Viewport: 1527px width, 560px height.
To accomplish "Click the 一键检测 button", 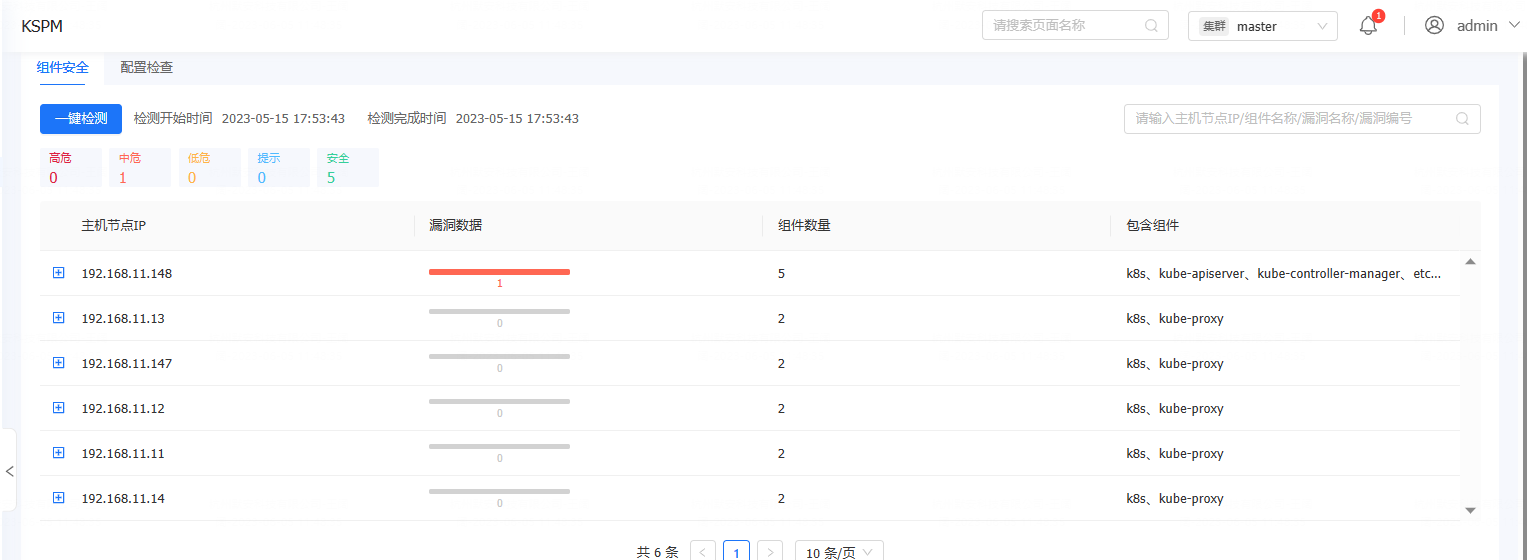I will coord(81,119).
